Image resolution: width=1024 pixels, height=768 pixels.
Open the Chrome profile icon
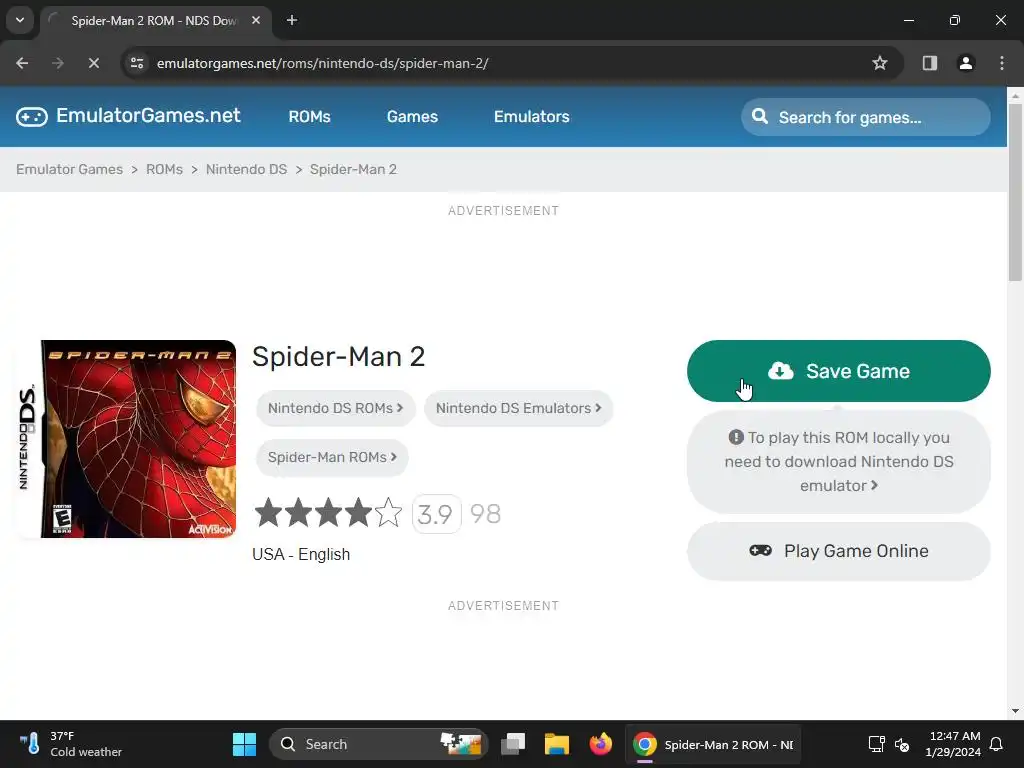coord(966,63)
